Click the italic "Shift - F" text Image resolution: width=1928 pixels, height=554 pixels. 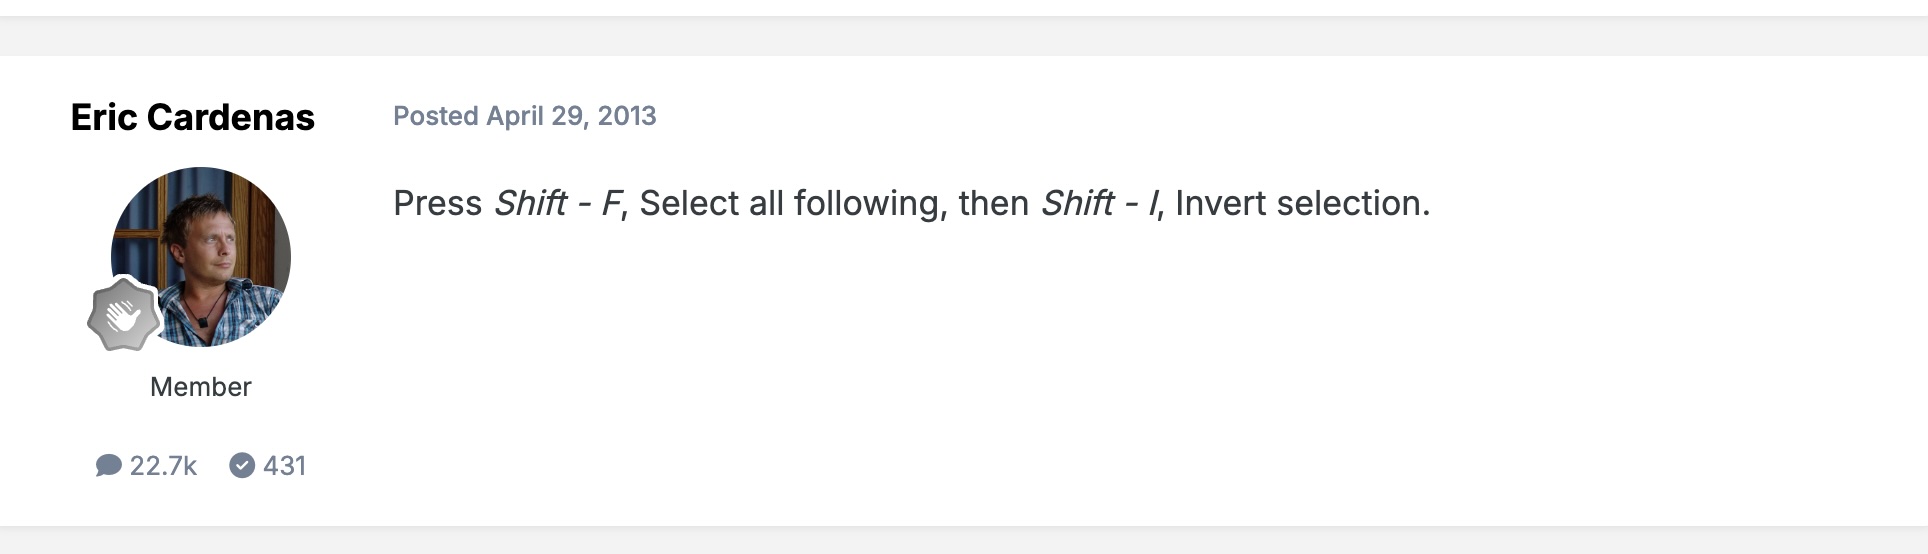click(x=558, y=203)
